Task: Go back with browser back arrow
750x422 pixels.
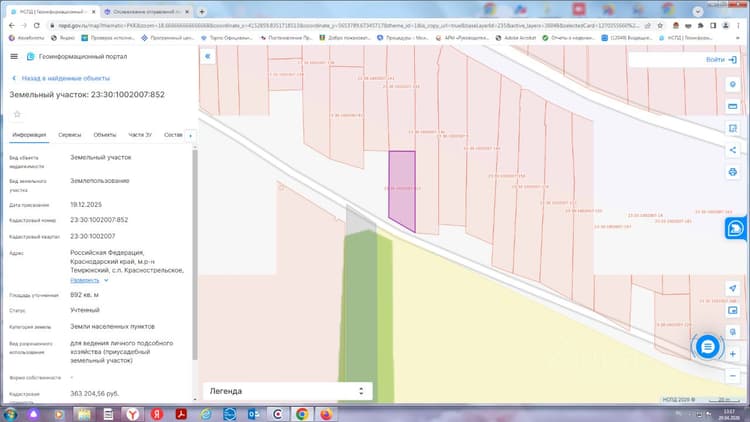Action: (x=12, y=25)
